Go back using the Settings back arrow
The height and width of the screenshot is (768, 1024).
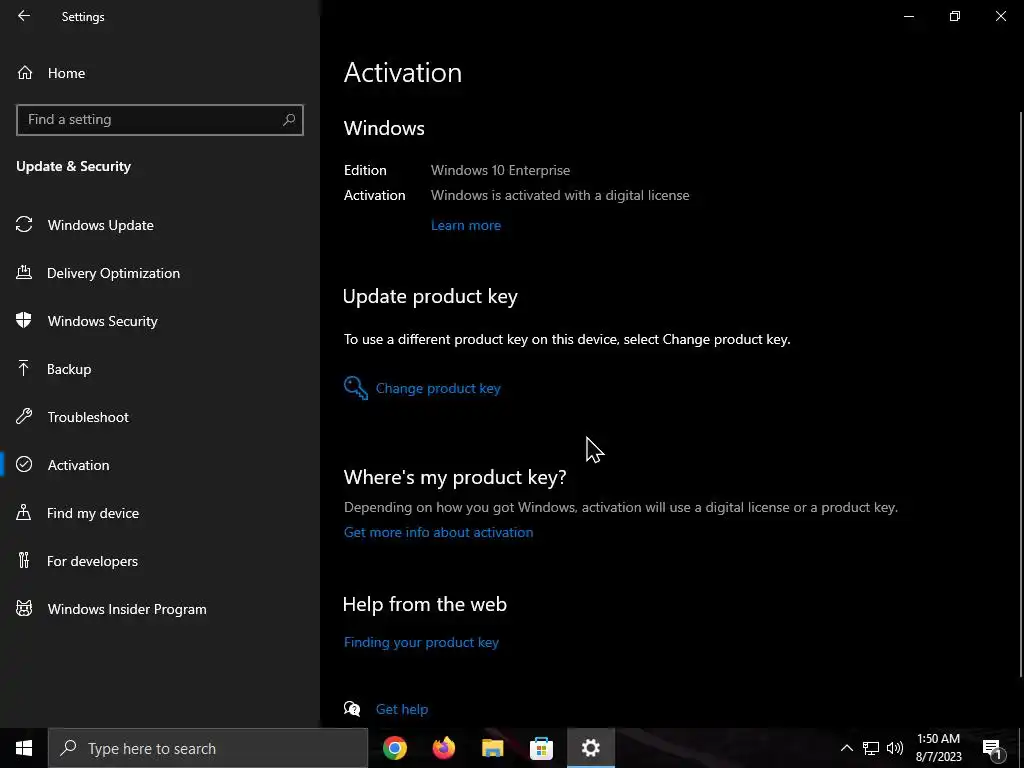coord(24,16)
